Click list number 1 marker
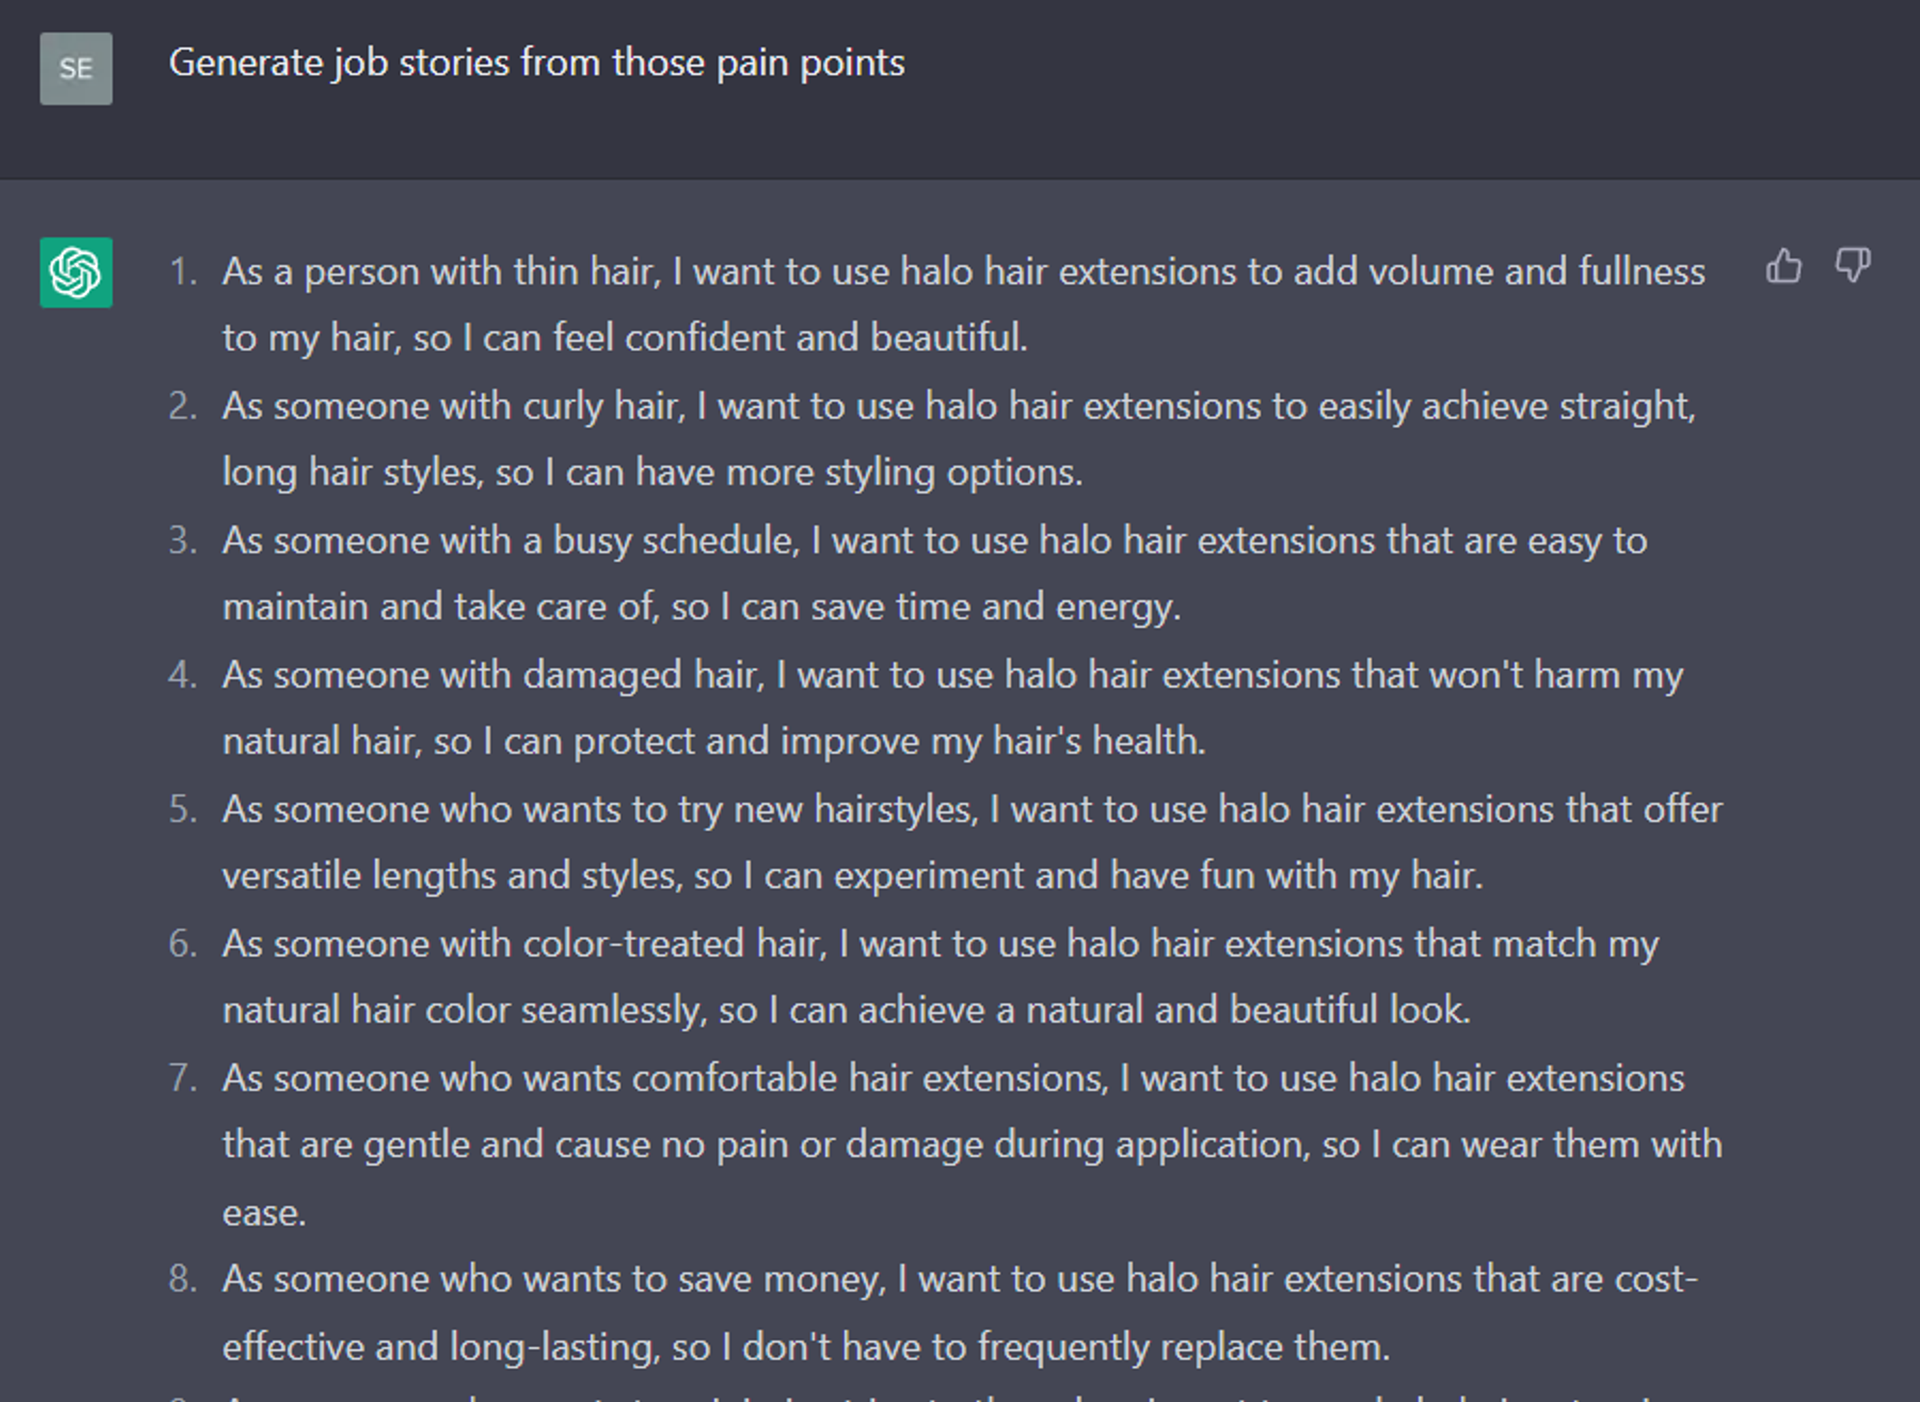This screenshot has height=1402, width=1920. pos(183,272)
